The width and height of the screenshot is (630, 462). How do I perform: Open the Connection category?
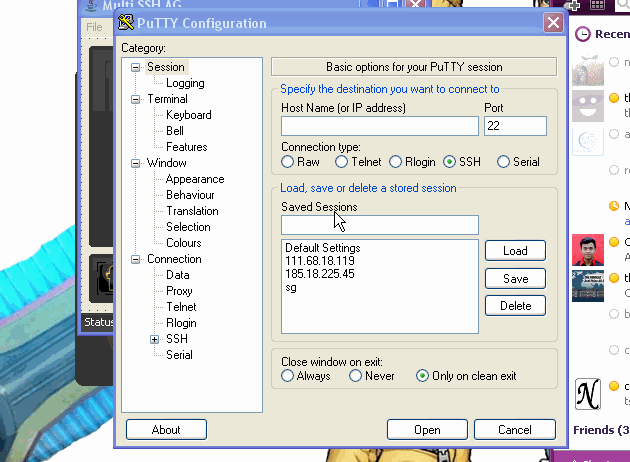coord(174,259)
